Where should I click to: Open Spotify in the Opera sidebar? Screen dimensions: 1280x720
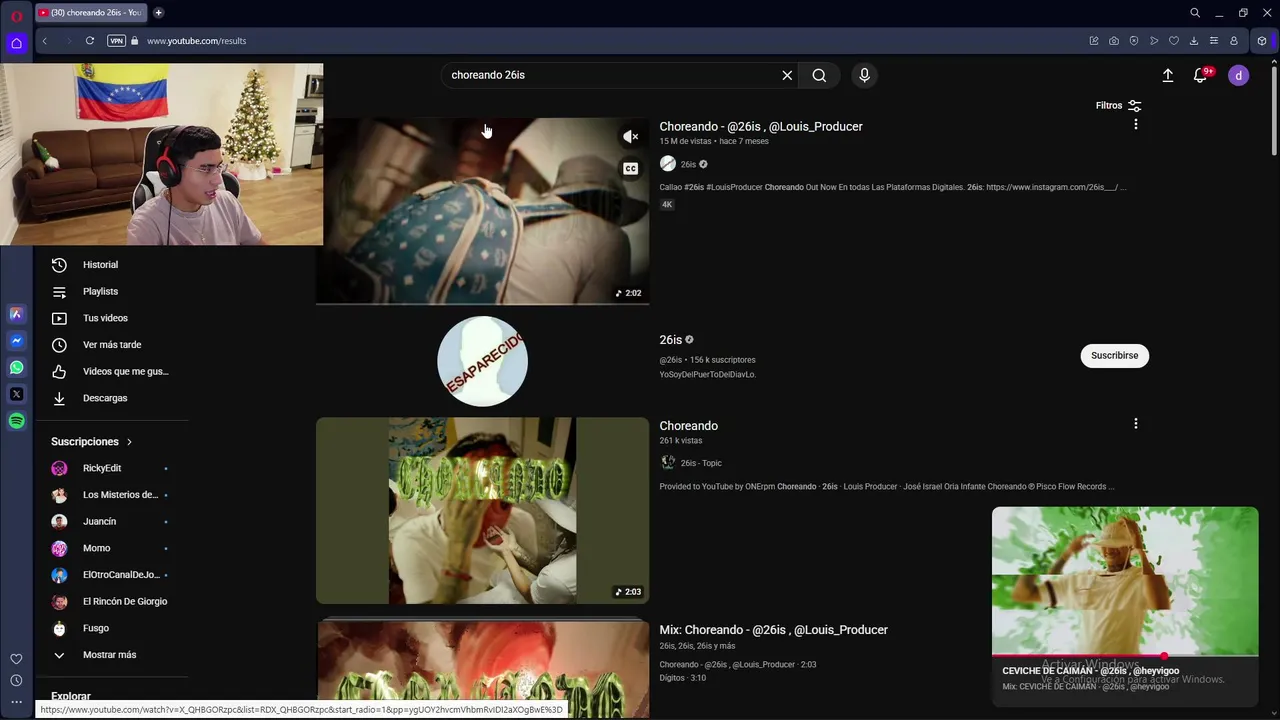coord(16,421)
